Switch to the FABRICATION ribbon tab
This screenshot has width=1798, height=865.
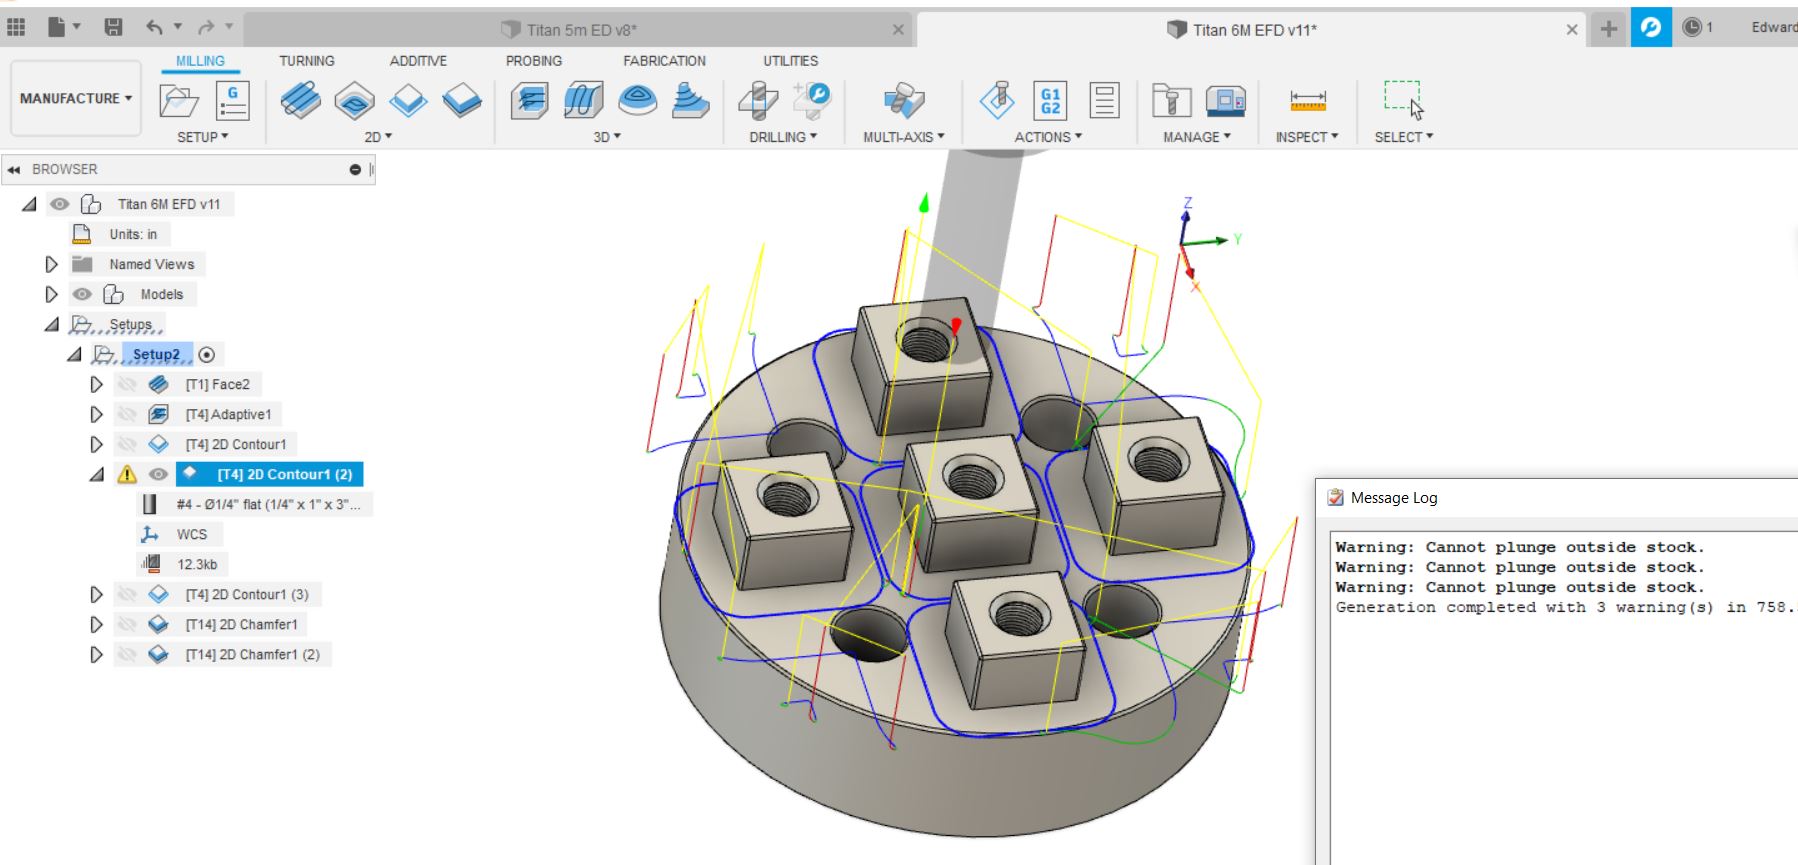click(x=664, y=61)
